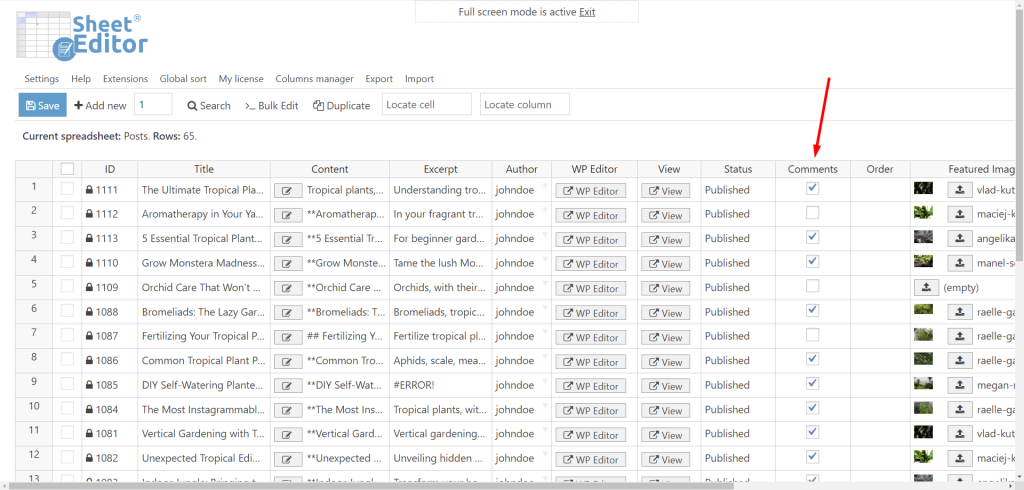The width and height of the screenshot is (1024, 490).
Task: Open author dropdown for post 1086
Action: [x=543, y=357]
